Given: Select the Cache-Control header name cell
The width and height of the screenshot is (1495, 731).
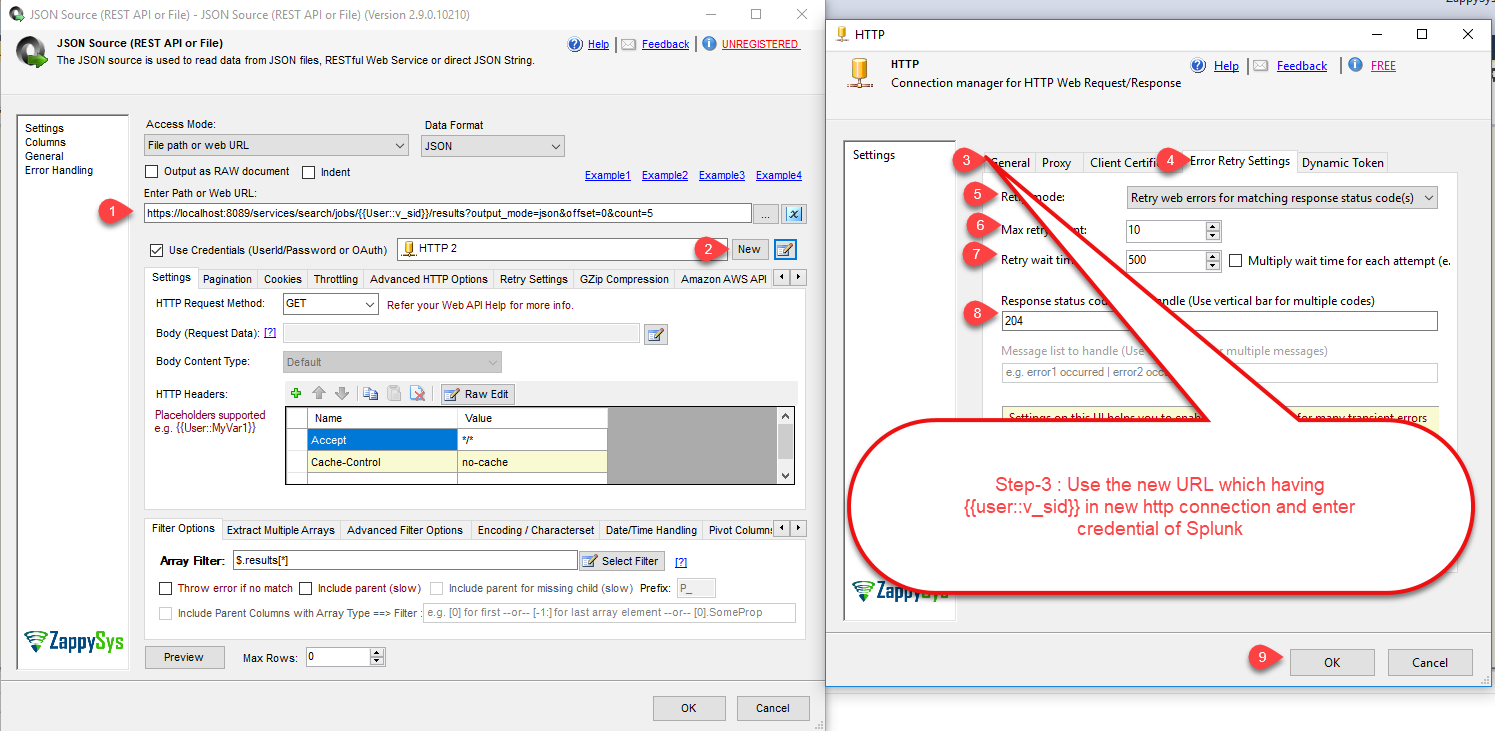Looking at the screenshot, I should pyautogui.click(x=382, y=462).
